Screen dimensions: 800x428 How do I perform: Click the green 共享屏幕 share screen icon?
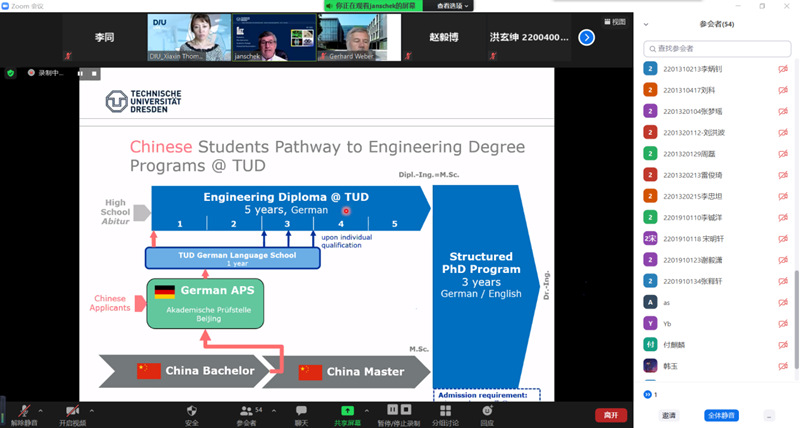click(347, 411)
